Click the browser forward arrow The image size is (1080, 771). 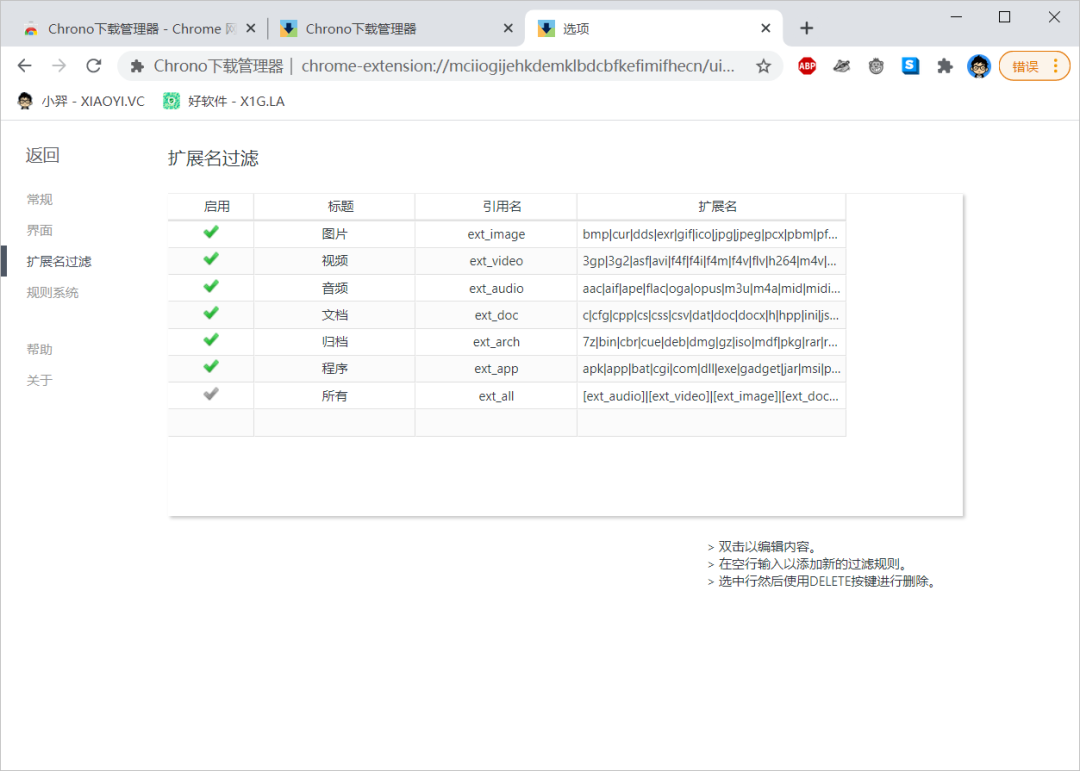pos(59,65)
